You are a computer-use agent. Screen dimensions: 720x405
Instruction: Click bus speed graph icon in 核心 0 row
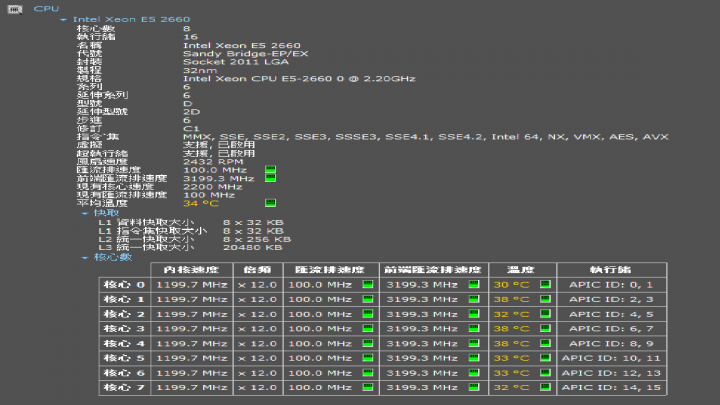pos(368,284)
